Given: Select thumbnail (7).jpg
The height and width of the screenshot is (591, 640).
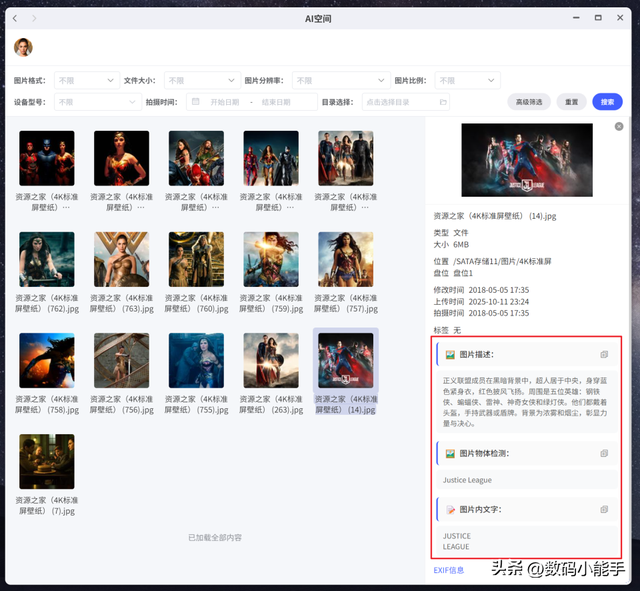Looking at the screenshot, I should point(47,462).
